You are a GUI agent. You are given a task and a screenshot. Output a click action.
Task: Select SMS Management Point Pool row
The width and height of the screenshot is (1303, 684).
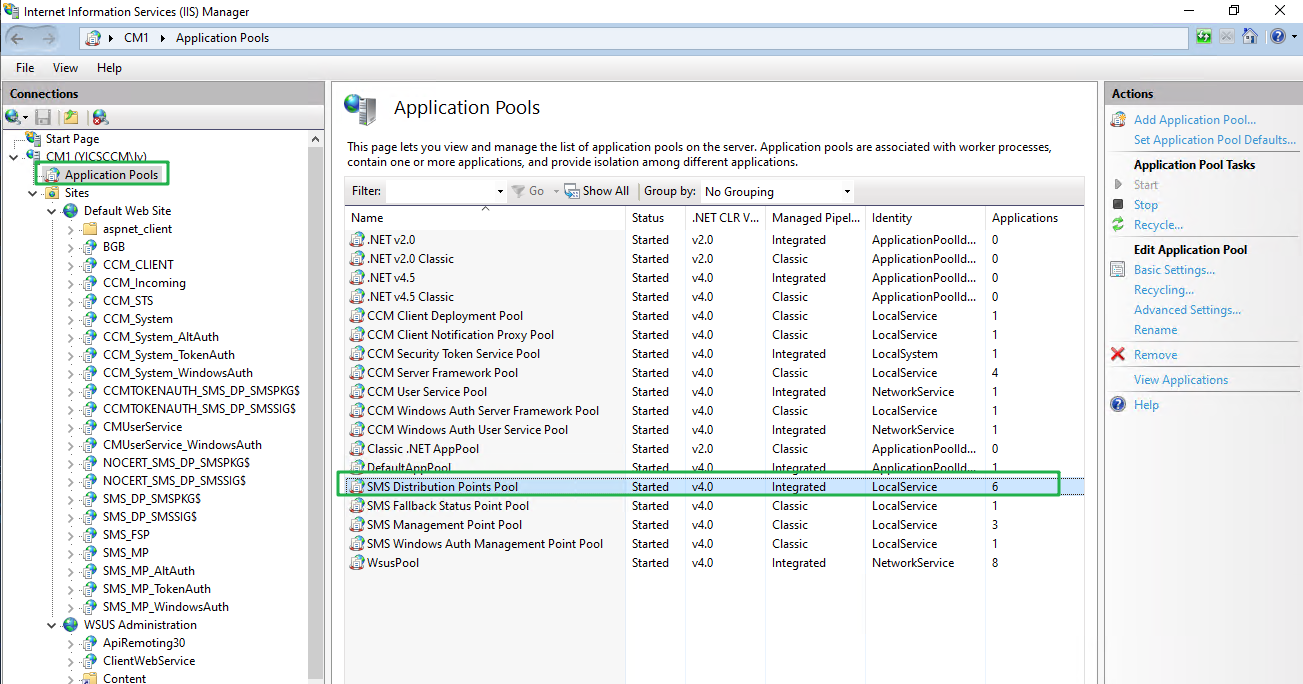[715, 525]
